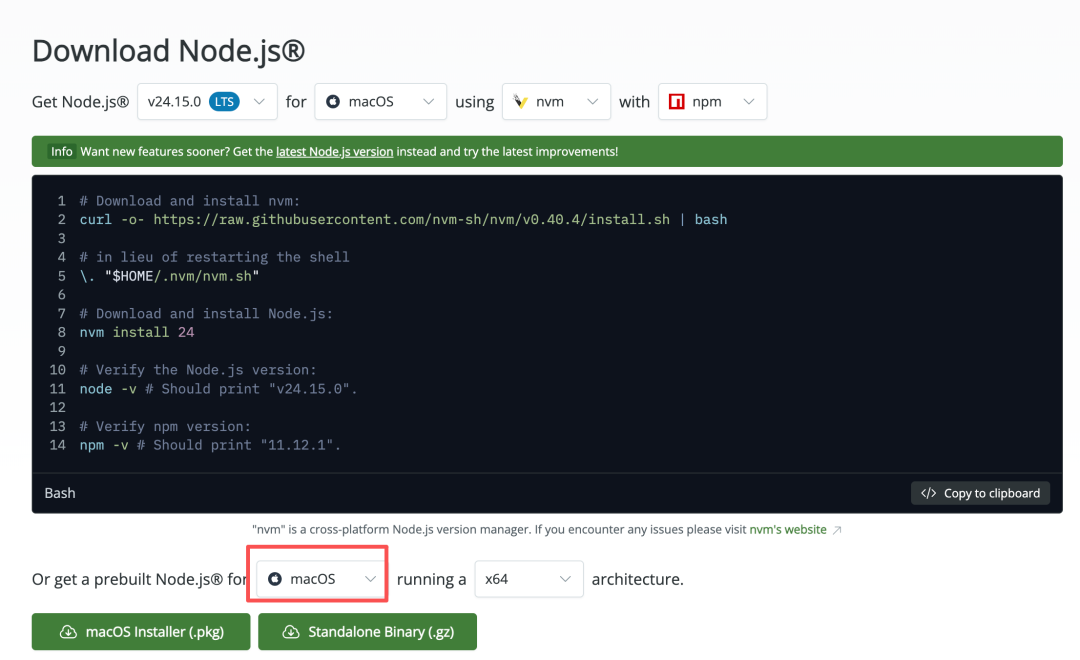Click the LTS badge in version selector
The height and width of the screenshot is (660, 1080).
pos(224,102)
